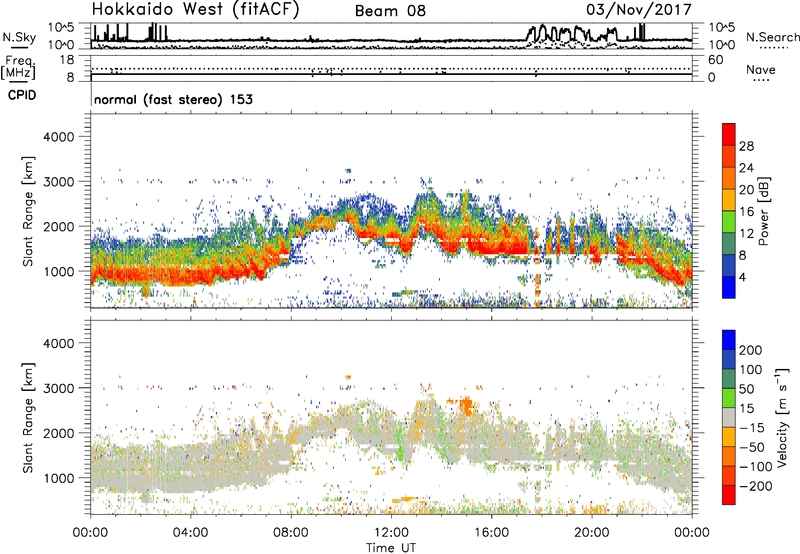Click the Slant Range label of velocity panel
The height and width of the screenshot is (554, 800).
(x=28, y=418)
